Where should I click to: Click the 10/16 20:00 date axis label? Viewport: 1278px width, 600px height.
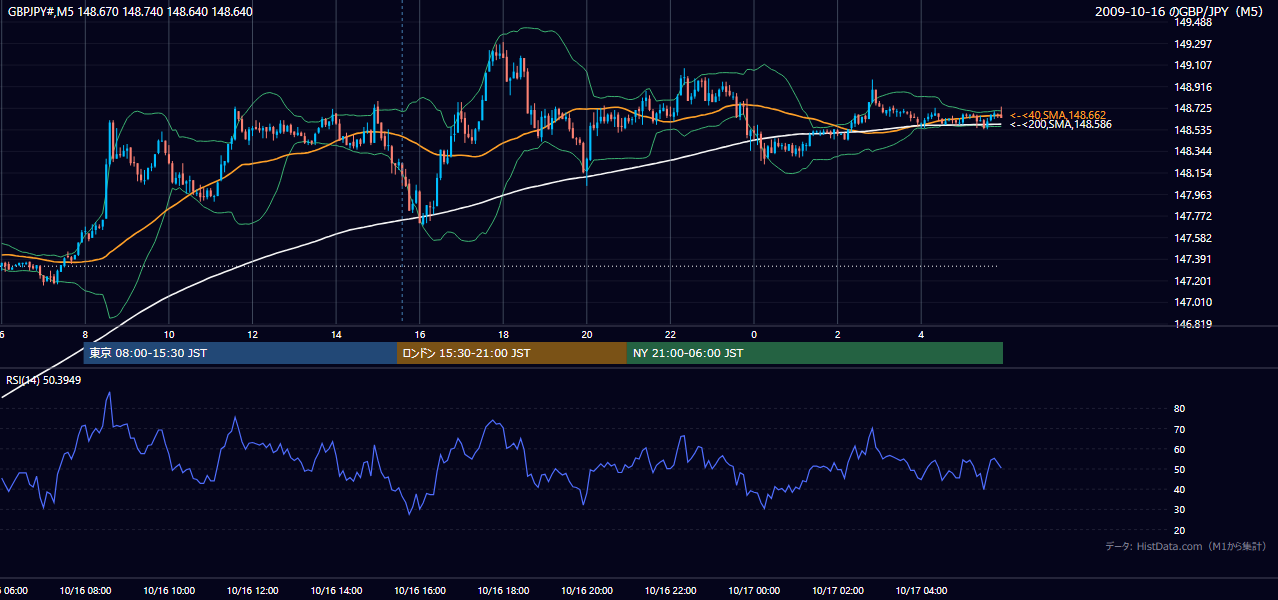586,591
